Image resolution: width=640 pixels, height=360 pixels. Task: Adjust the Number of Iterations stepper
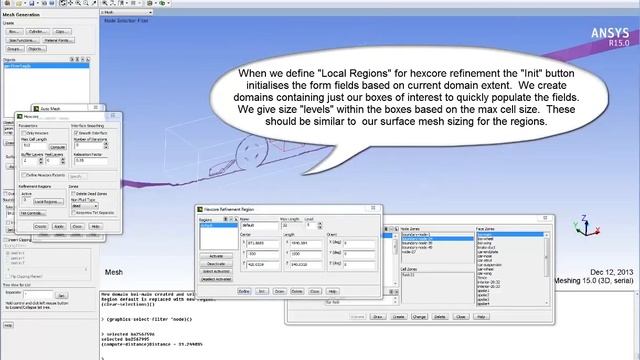tap(106, 145)
